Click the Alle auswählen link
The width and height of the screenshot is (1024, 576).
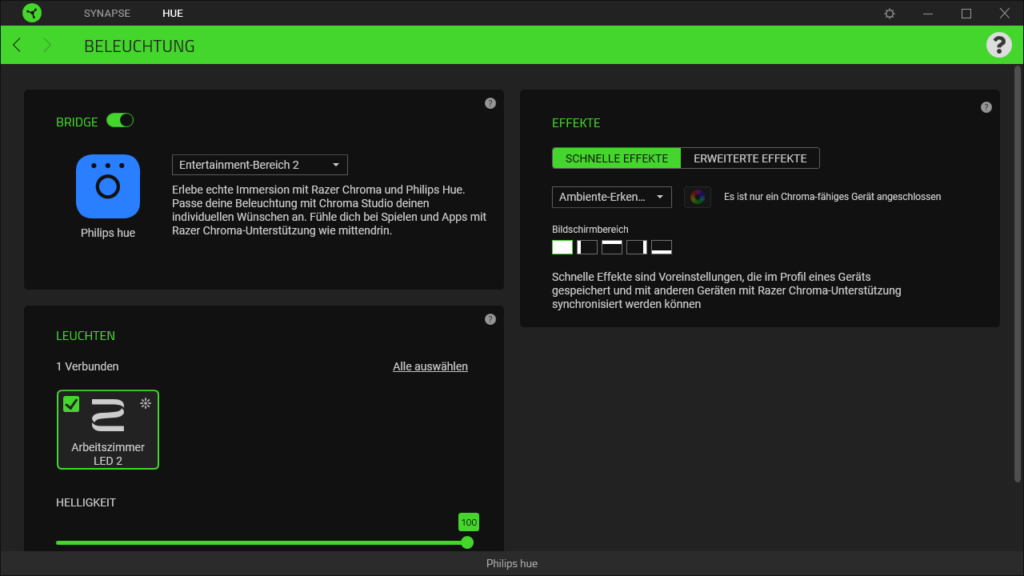tap(430, 367)
